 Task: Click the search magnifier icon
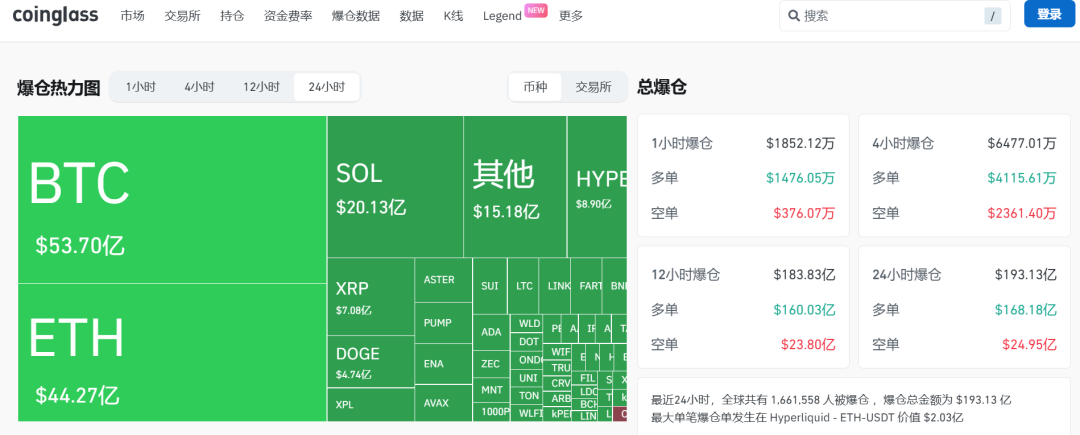794,16
